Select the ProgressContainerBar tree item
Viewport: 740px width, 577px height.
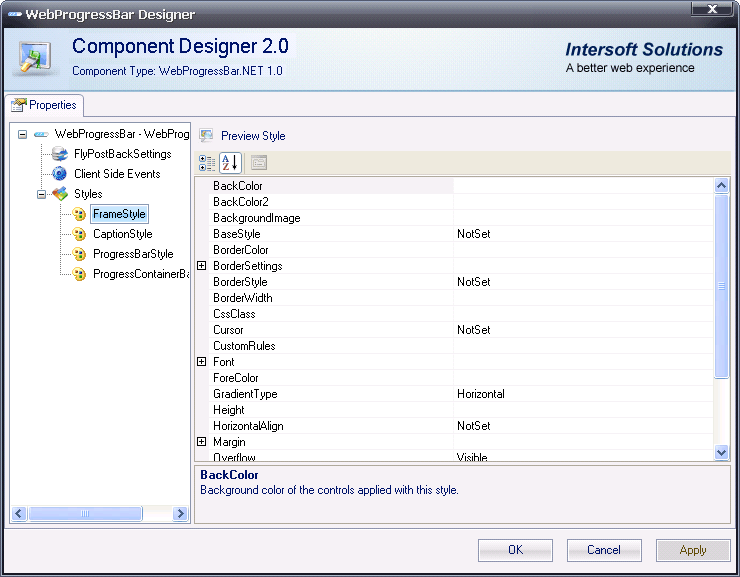coord(141,274)
